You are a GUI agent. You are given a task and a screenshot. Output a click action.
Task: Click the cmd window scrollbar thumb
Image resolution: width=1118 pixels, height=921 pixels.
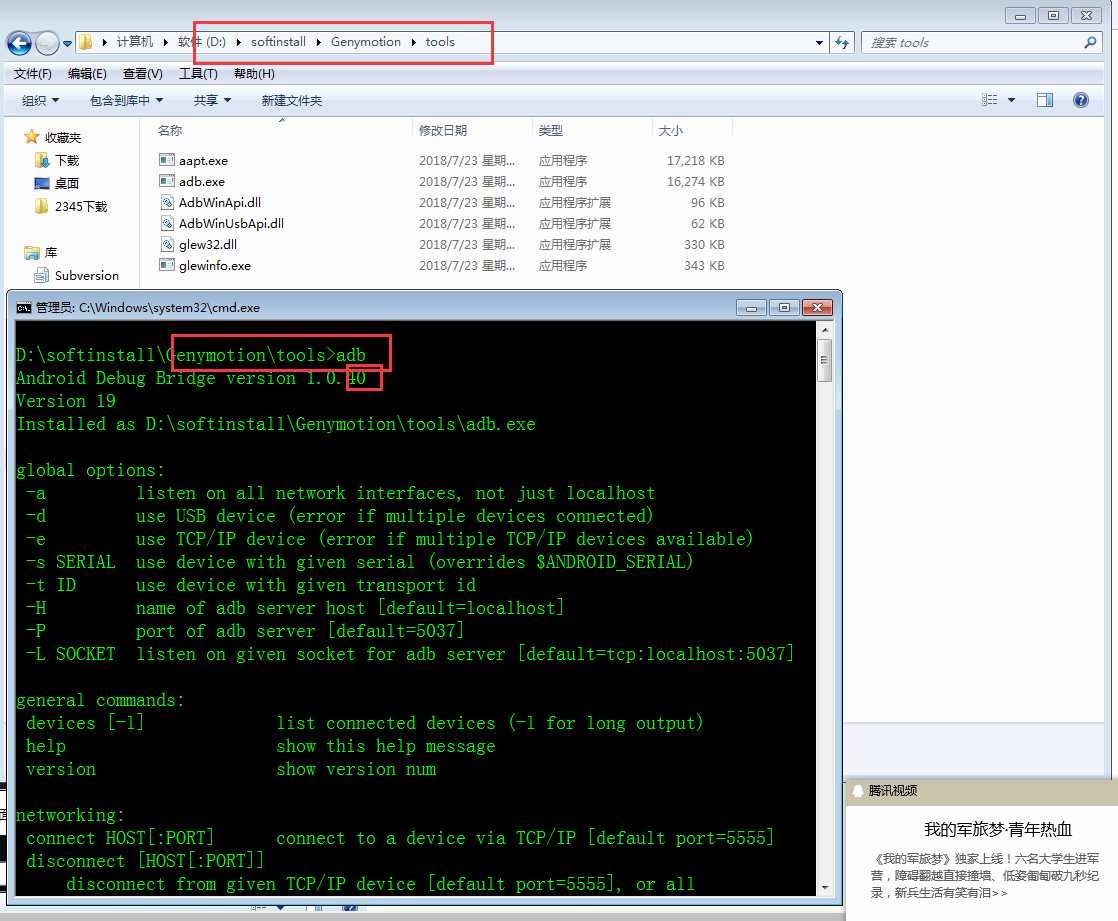pos(824,360)
